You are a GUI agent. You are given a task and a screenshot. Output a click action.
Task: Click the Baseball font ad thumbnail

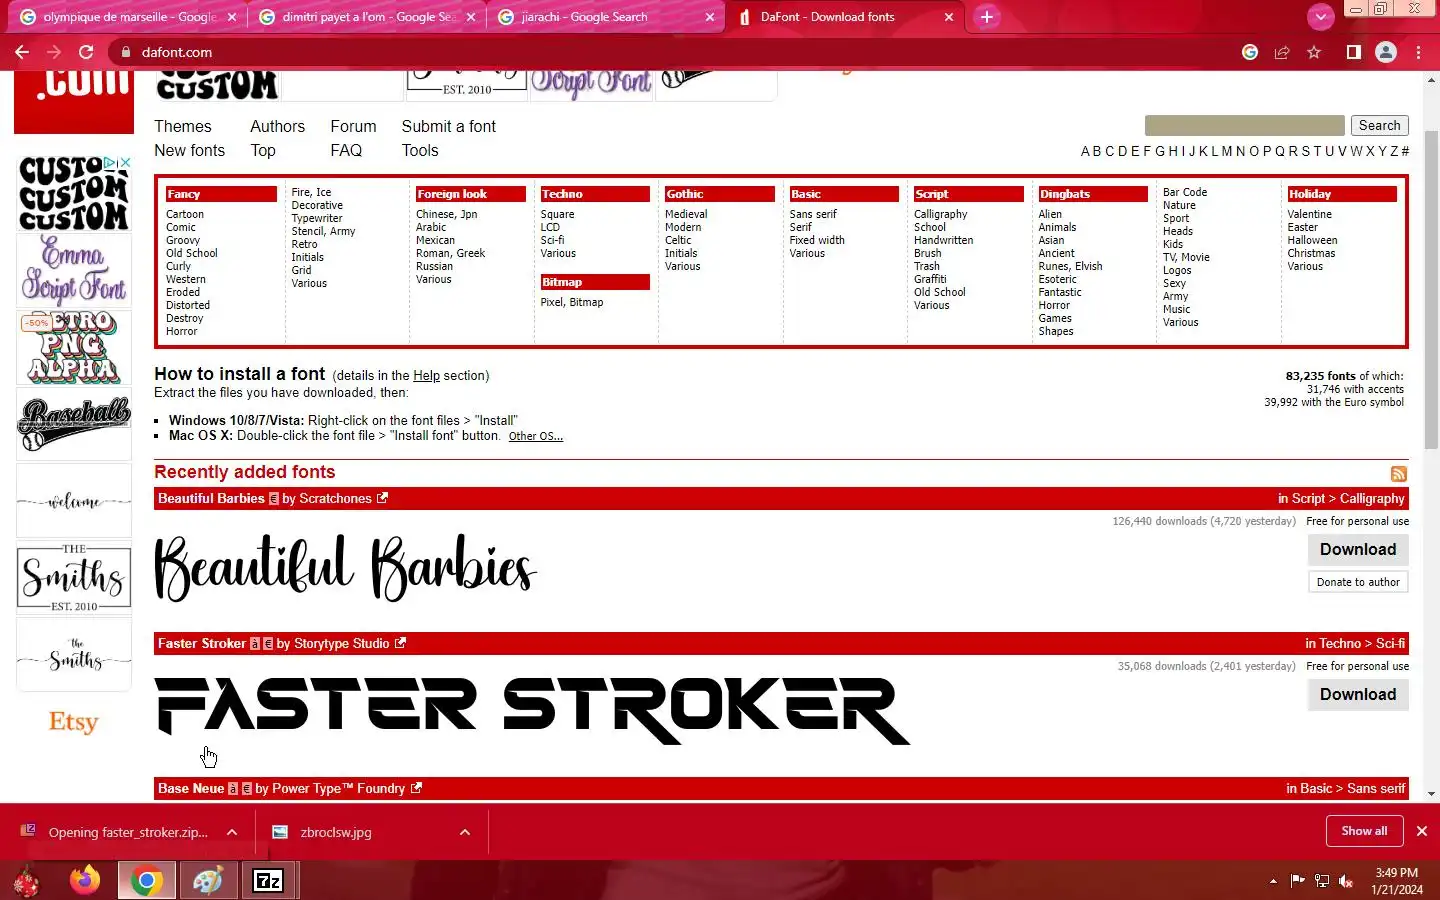click(x=74, y=423)
